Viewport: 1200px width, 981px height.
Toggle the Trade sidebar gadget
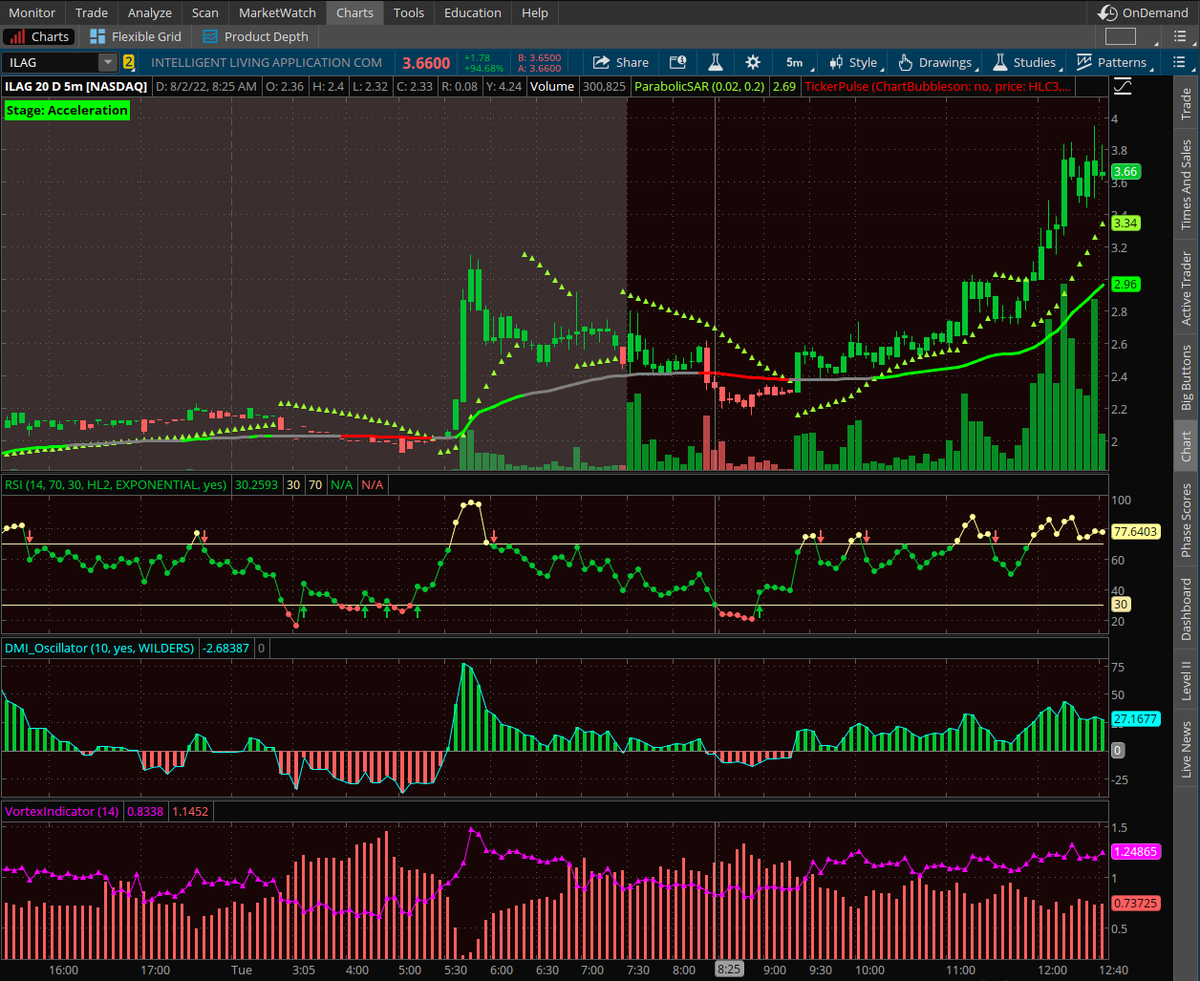click(1187, 103)
